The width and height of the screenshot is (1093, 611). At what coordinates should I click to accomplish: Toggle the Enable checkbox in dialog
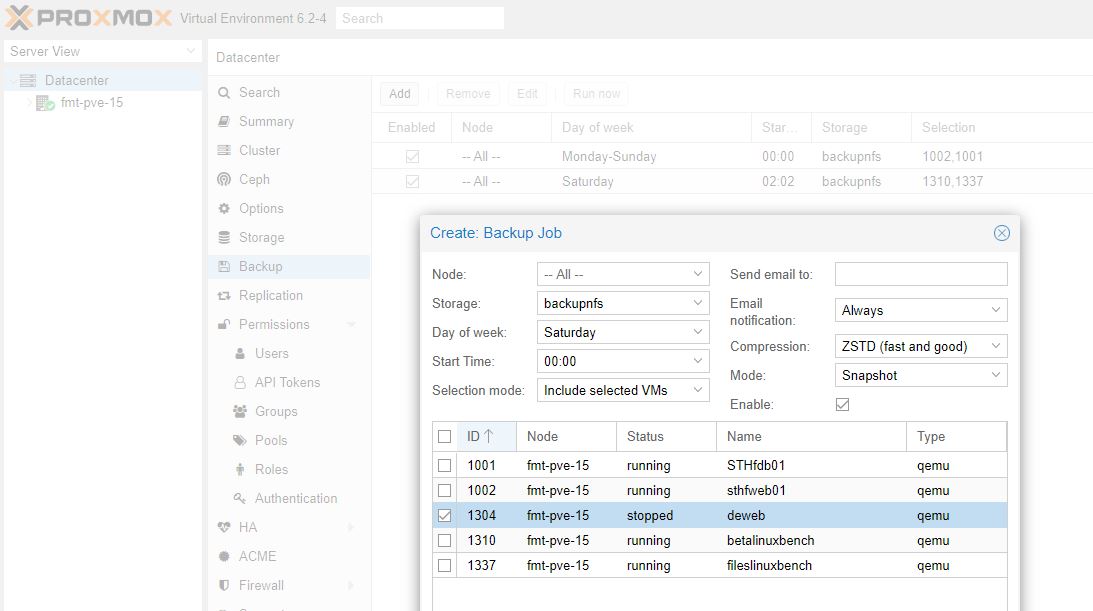(842, 405)
